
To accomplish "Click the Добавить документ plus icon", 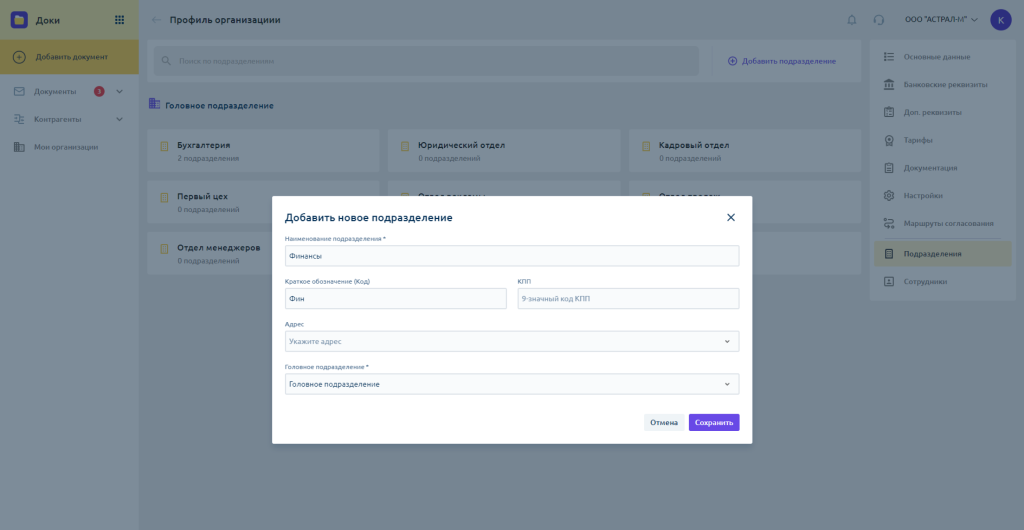I will pos(19,57).
